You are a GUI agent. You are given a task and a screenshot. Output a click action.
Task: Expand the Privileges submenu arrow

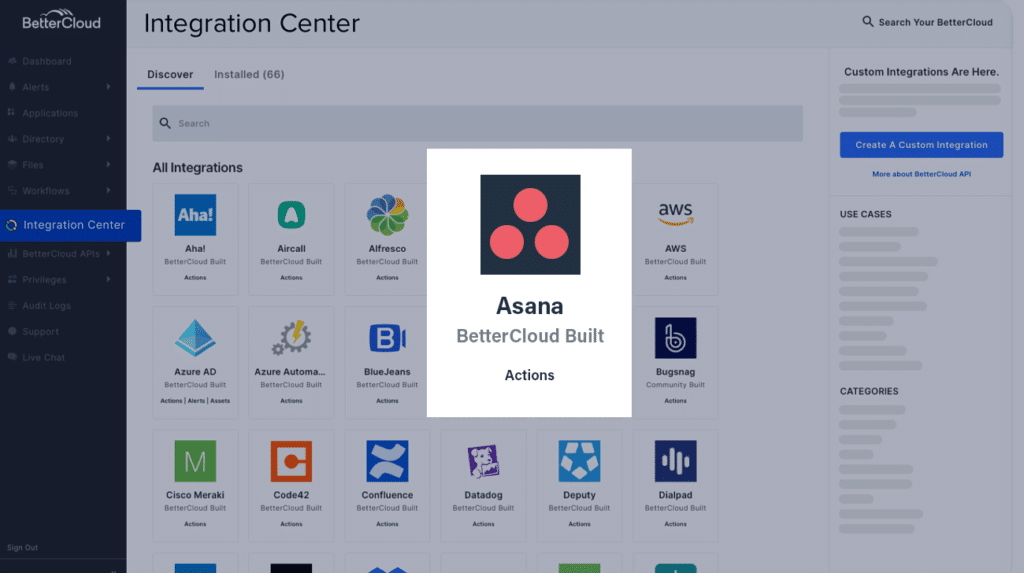[x=108, y=279]
